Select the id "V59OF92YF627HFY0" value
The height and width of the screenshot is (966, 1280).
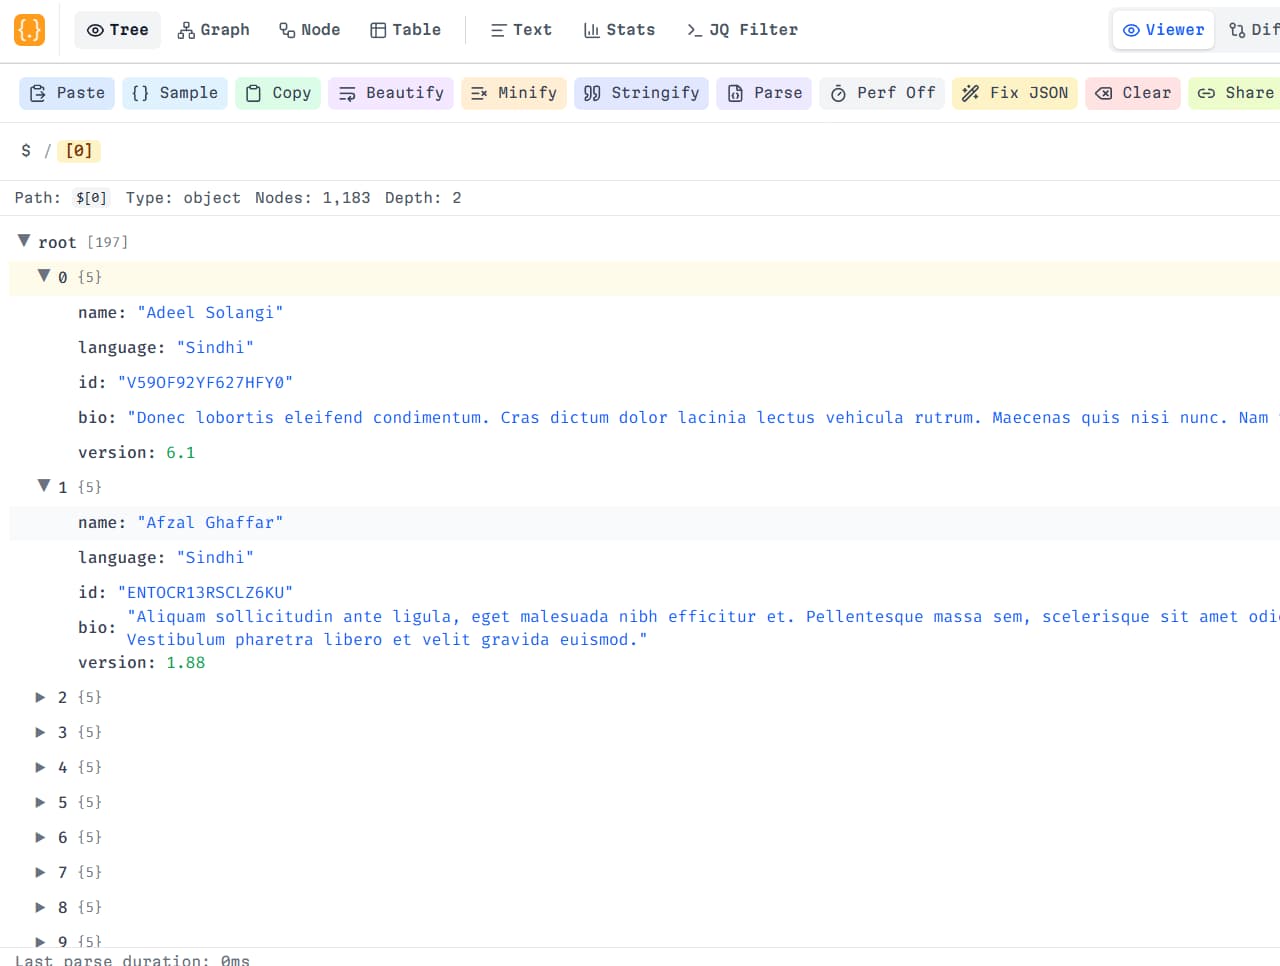[x=205, y=383]
